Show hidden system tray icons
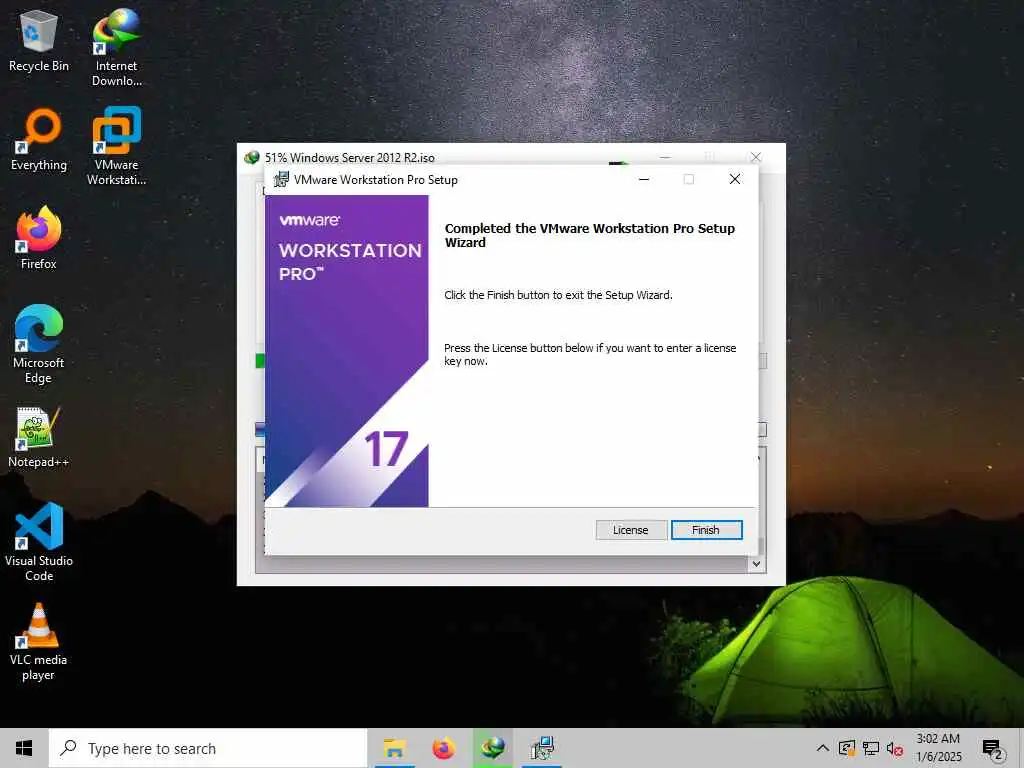The height and width of the screenshot is (768, 1024). 823,748
